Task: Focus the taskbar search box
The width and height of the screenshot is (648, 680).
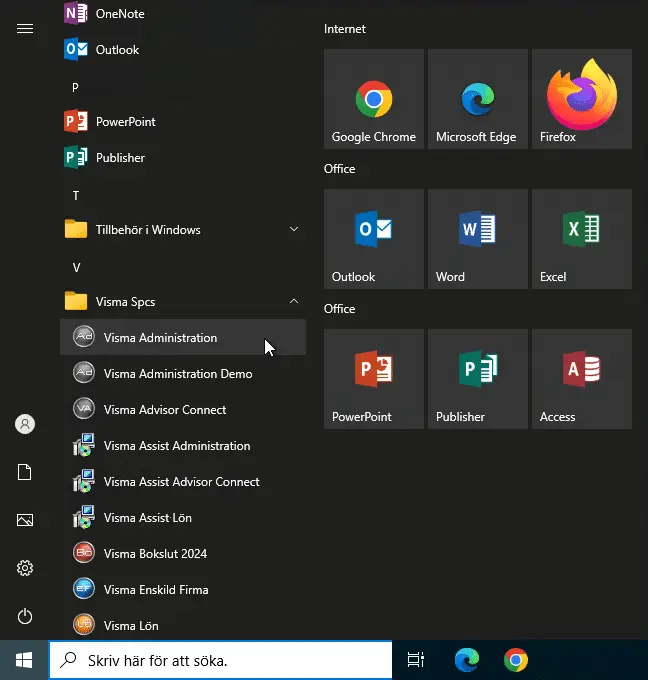Action: [x=220, y=660]
